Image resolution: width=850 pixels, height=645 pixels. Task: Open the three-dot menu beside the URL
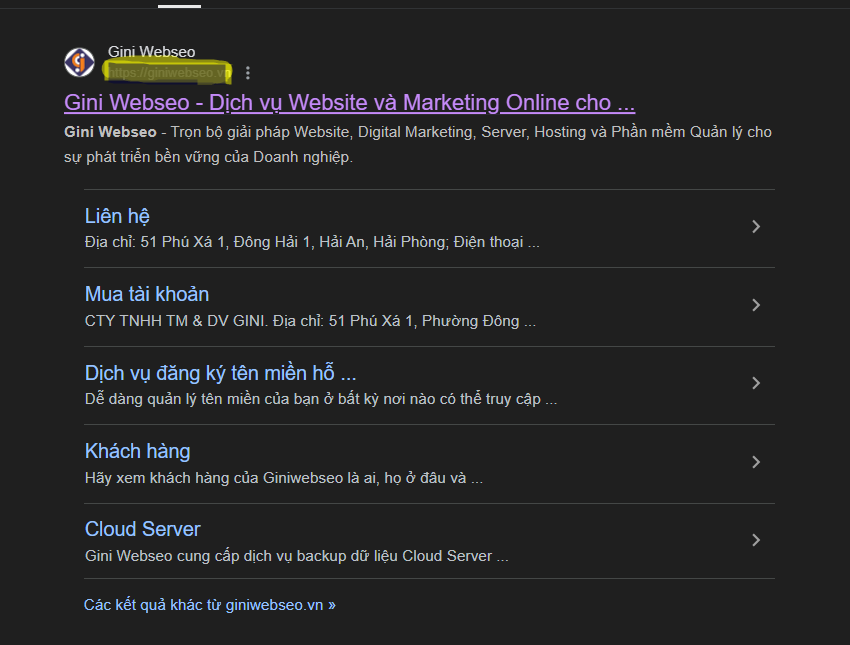tap(248, 73)
